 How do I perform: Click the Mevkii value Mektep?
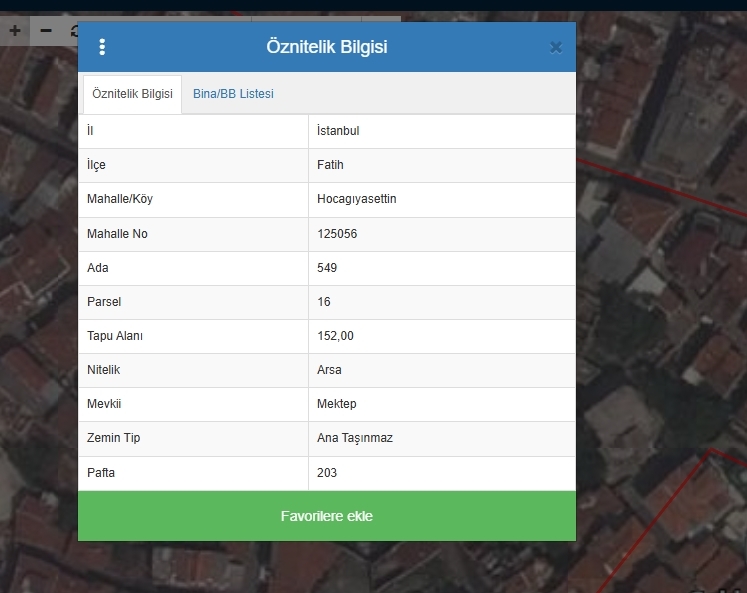pyautogui.click(x=336, y=404)
